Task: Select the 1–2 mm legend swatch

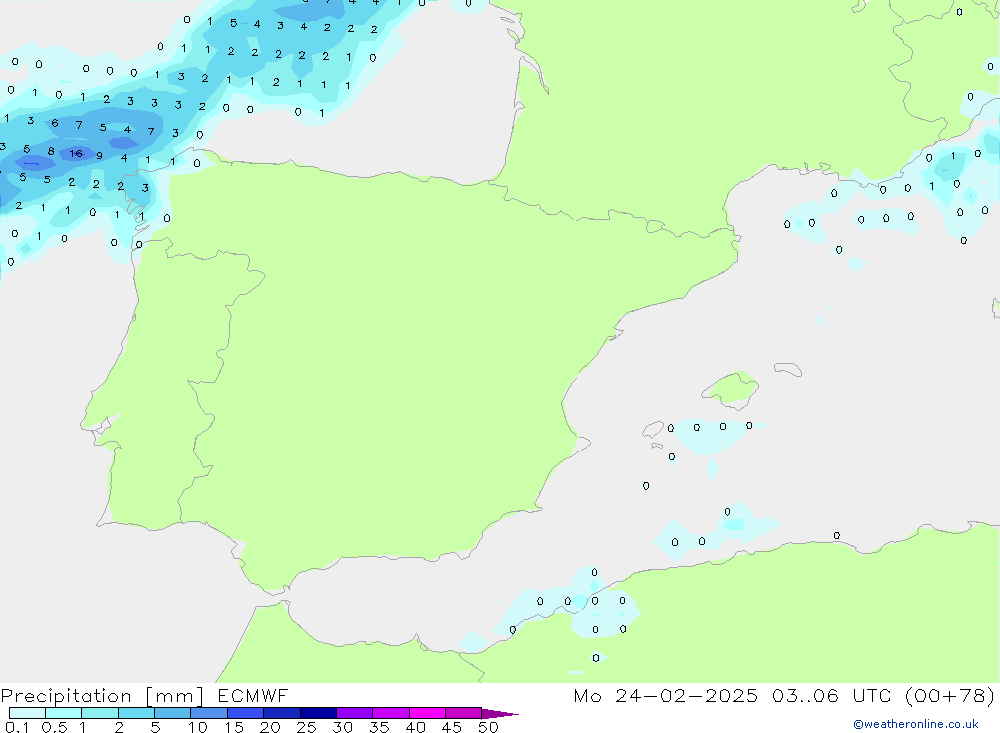Action: (100, 713)
